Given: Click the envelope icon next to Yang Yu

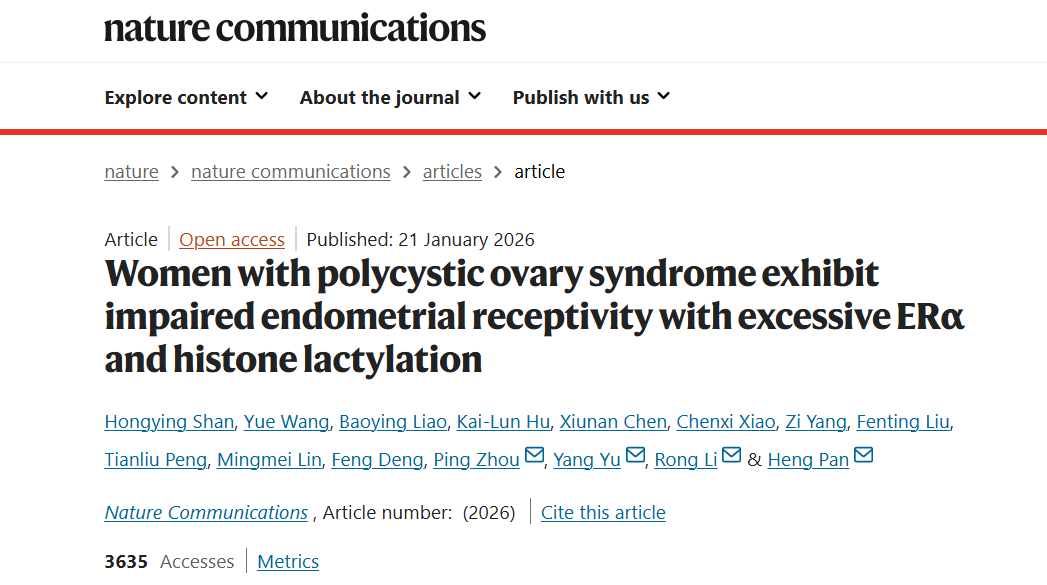Looking at the screenshot, I should (635, 457).
